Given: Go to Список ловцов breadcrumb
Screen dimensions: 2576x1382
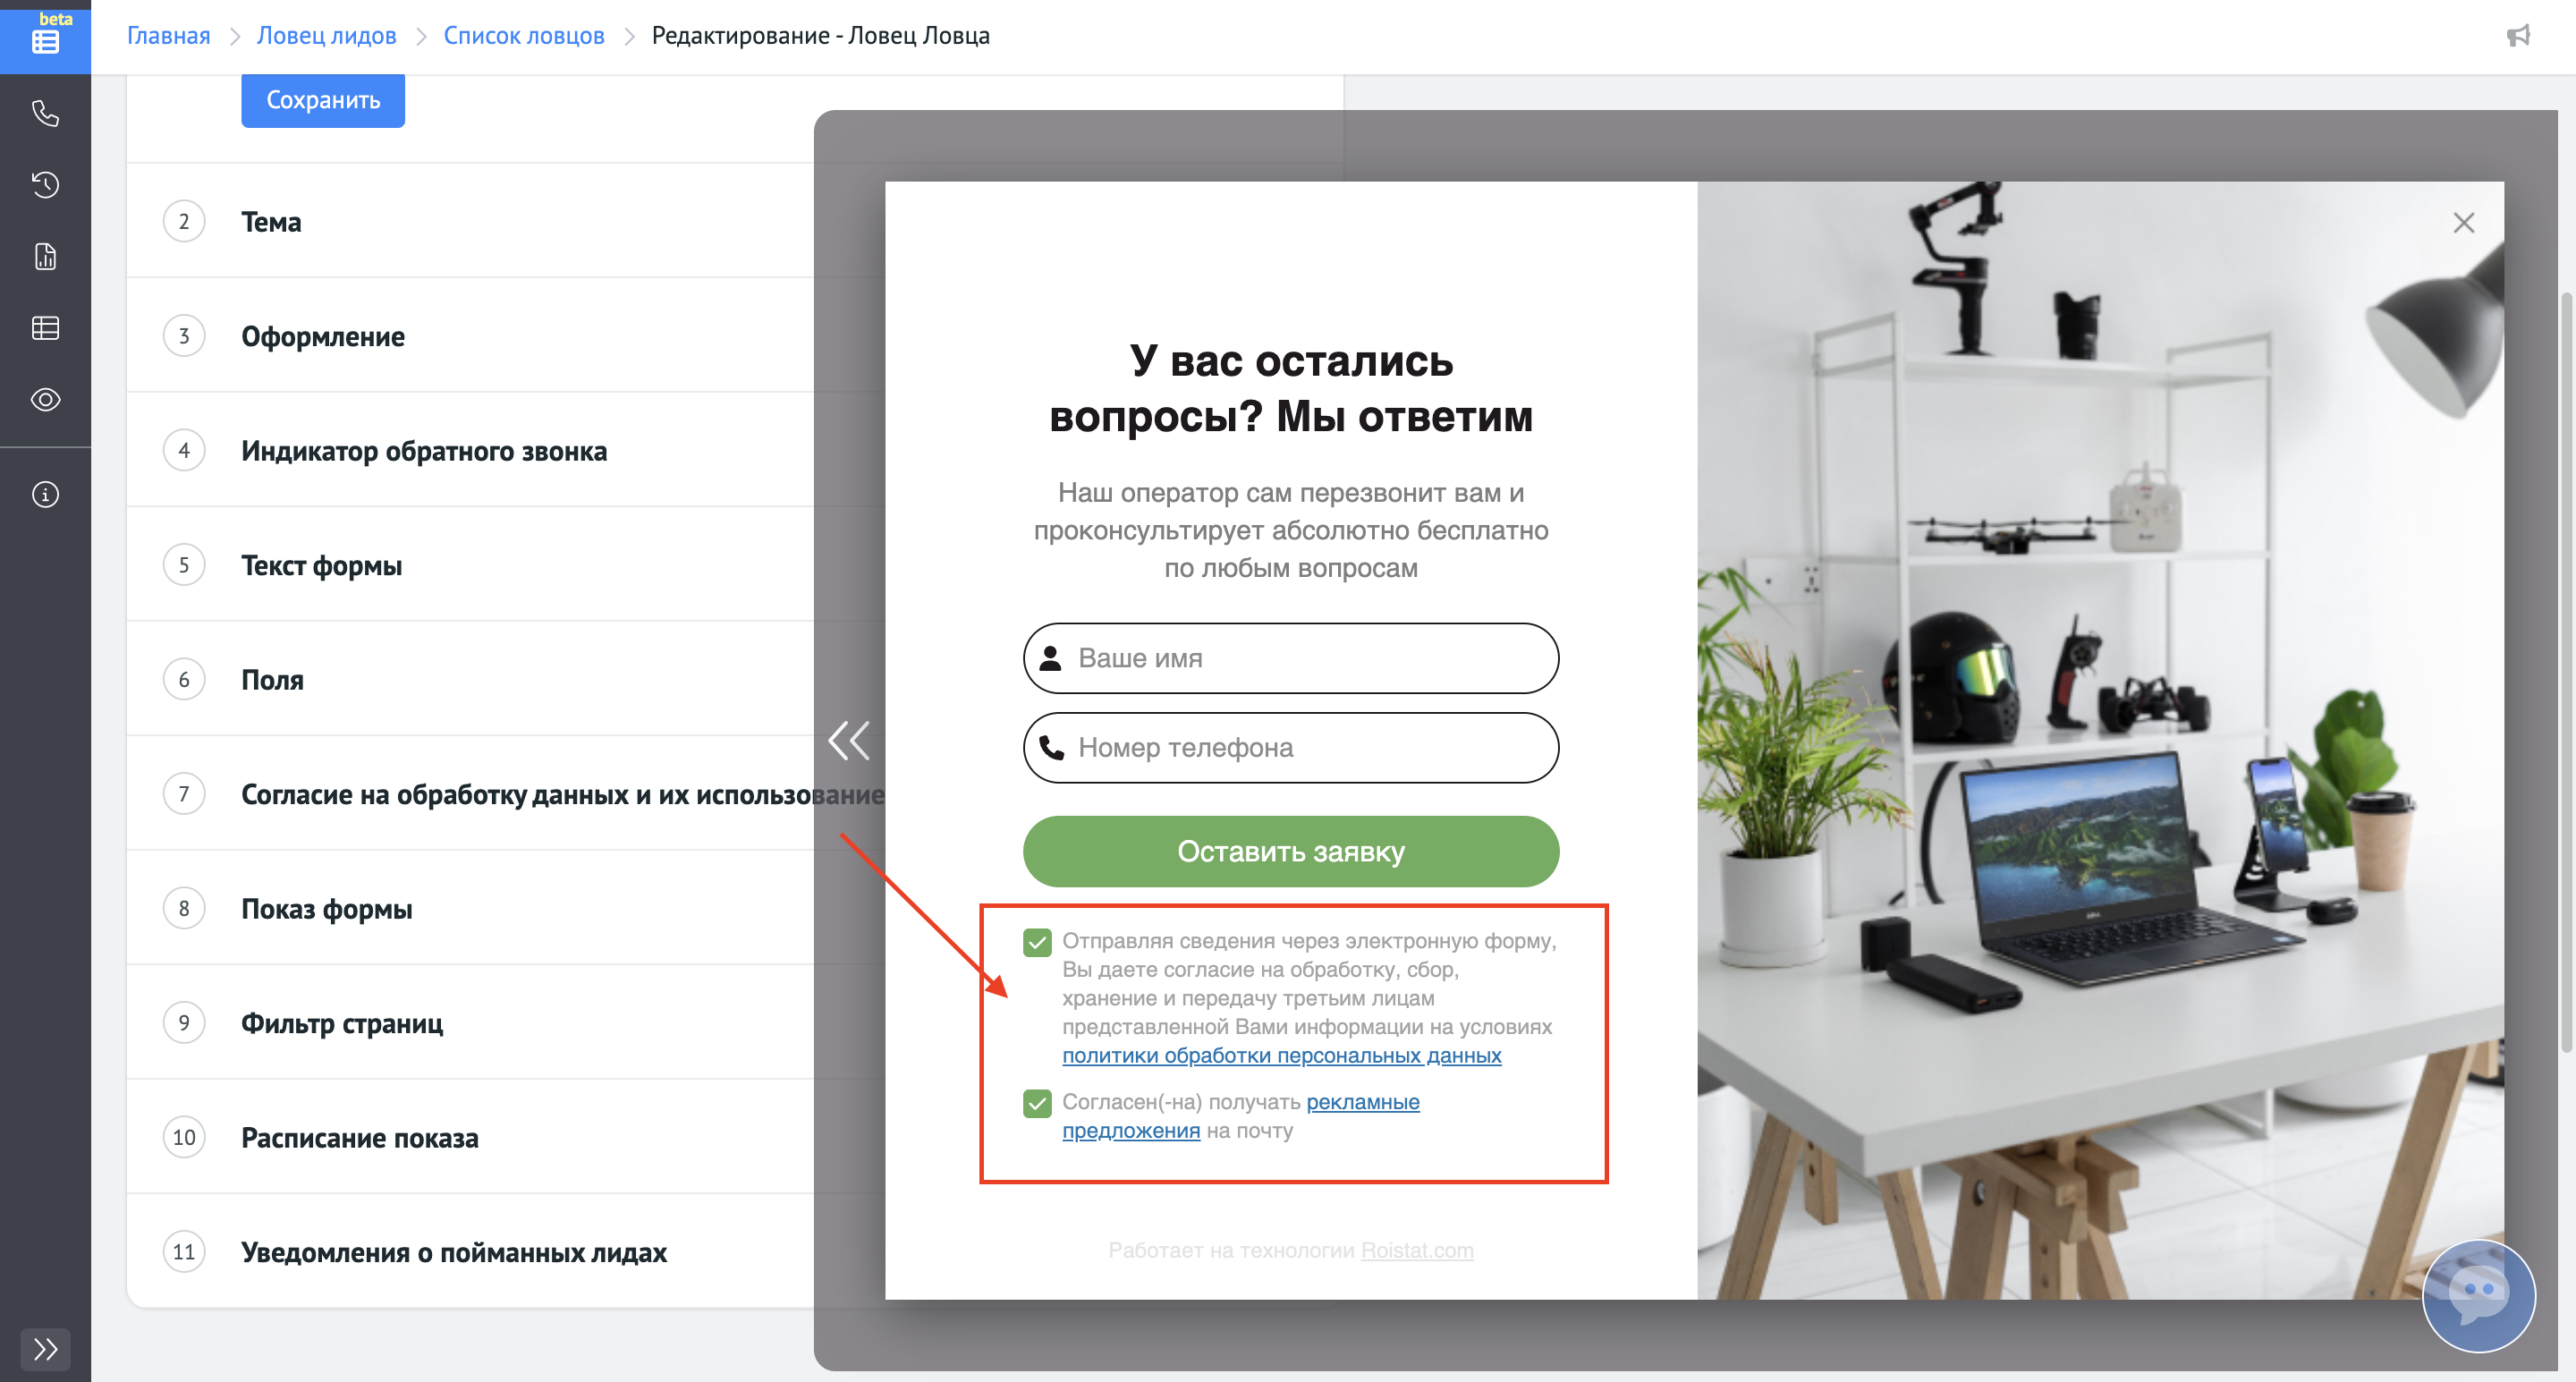Looking at the screenshot, I should (x=524, y=36).
